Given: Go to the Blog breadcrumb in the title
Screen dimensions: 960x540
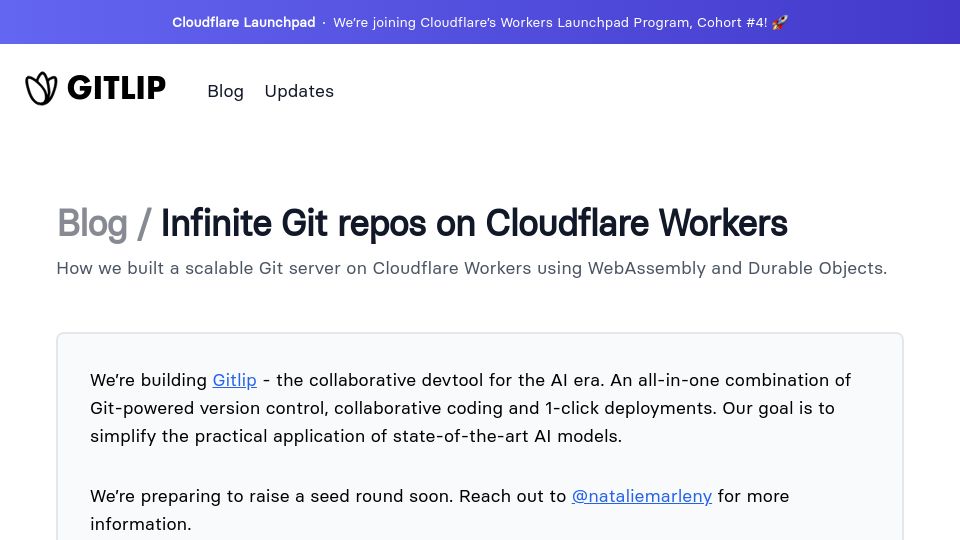Looking at the screenshot, I should (92, 223).
